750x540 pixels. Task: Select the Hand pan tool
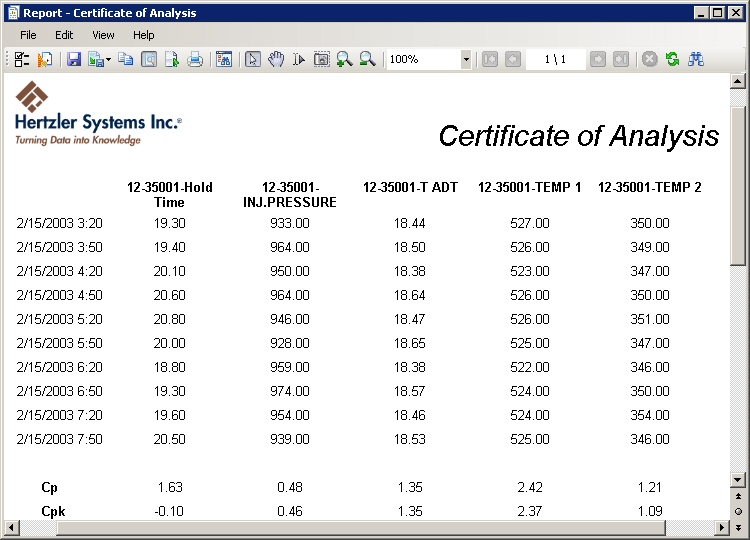coord(276,60)
